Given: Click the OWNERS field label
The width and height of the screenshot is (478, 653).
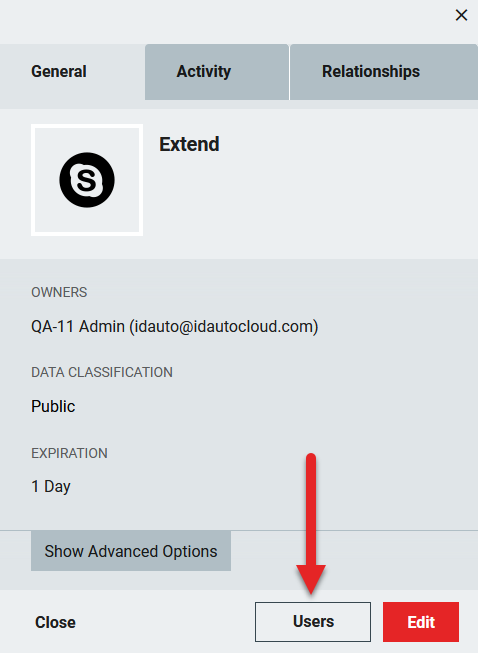Looking at the screenshot, I should pos(59,292).
